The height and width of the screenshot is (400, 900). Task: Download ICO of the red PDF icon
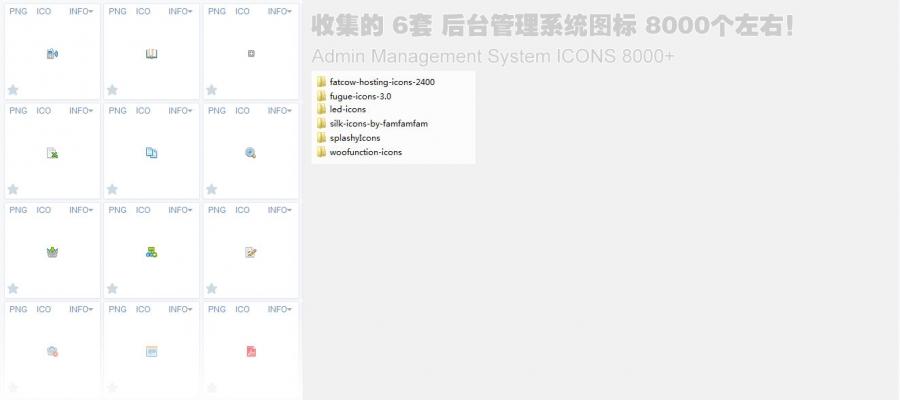[242, 309]
